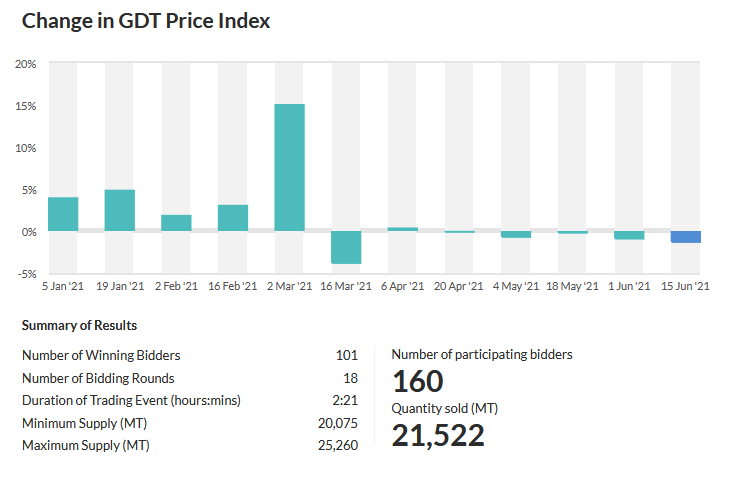
Task: Click the '15 Jun '21' date label
Action: pyautogui.click(x=685, y=286)
